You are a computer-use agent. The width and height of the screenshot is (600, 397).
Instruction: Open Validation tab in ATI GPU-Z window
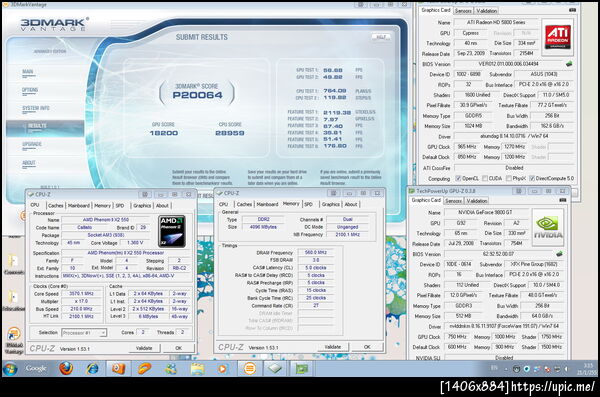(487, 11)
